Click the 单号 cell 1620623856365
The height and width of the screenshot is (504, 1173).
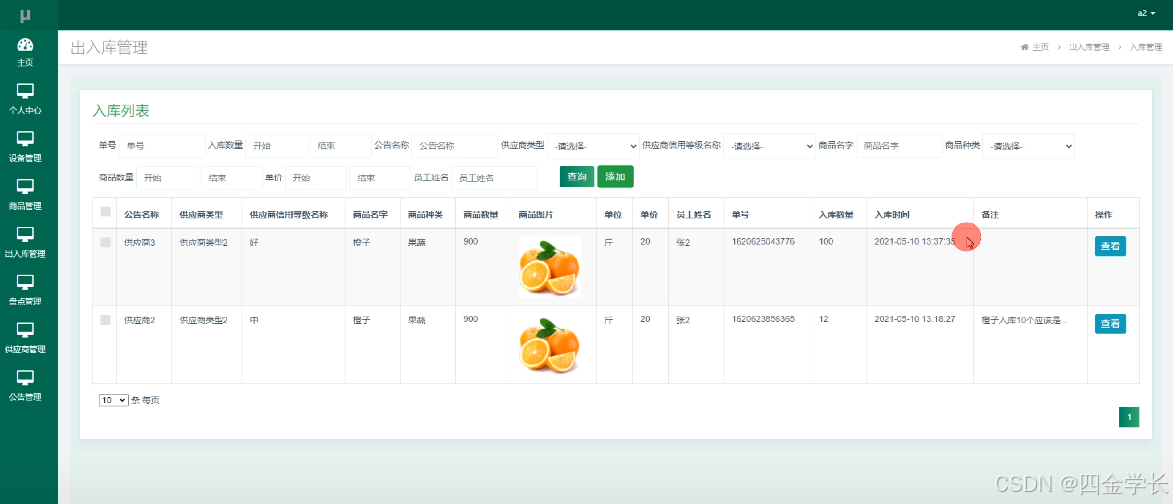point(763,320)
